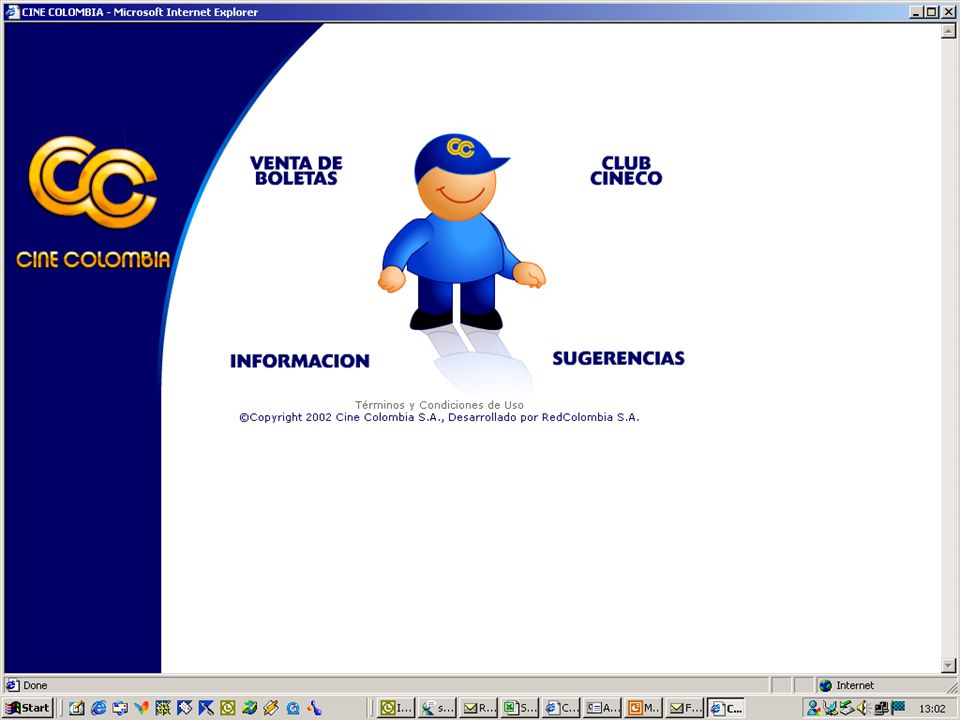The width and height of the screenshot is (960, 720).
Task: Switch to the PowerPoint 'M..' taskbar window
Action: click(x=643, y=708)
